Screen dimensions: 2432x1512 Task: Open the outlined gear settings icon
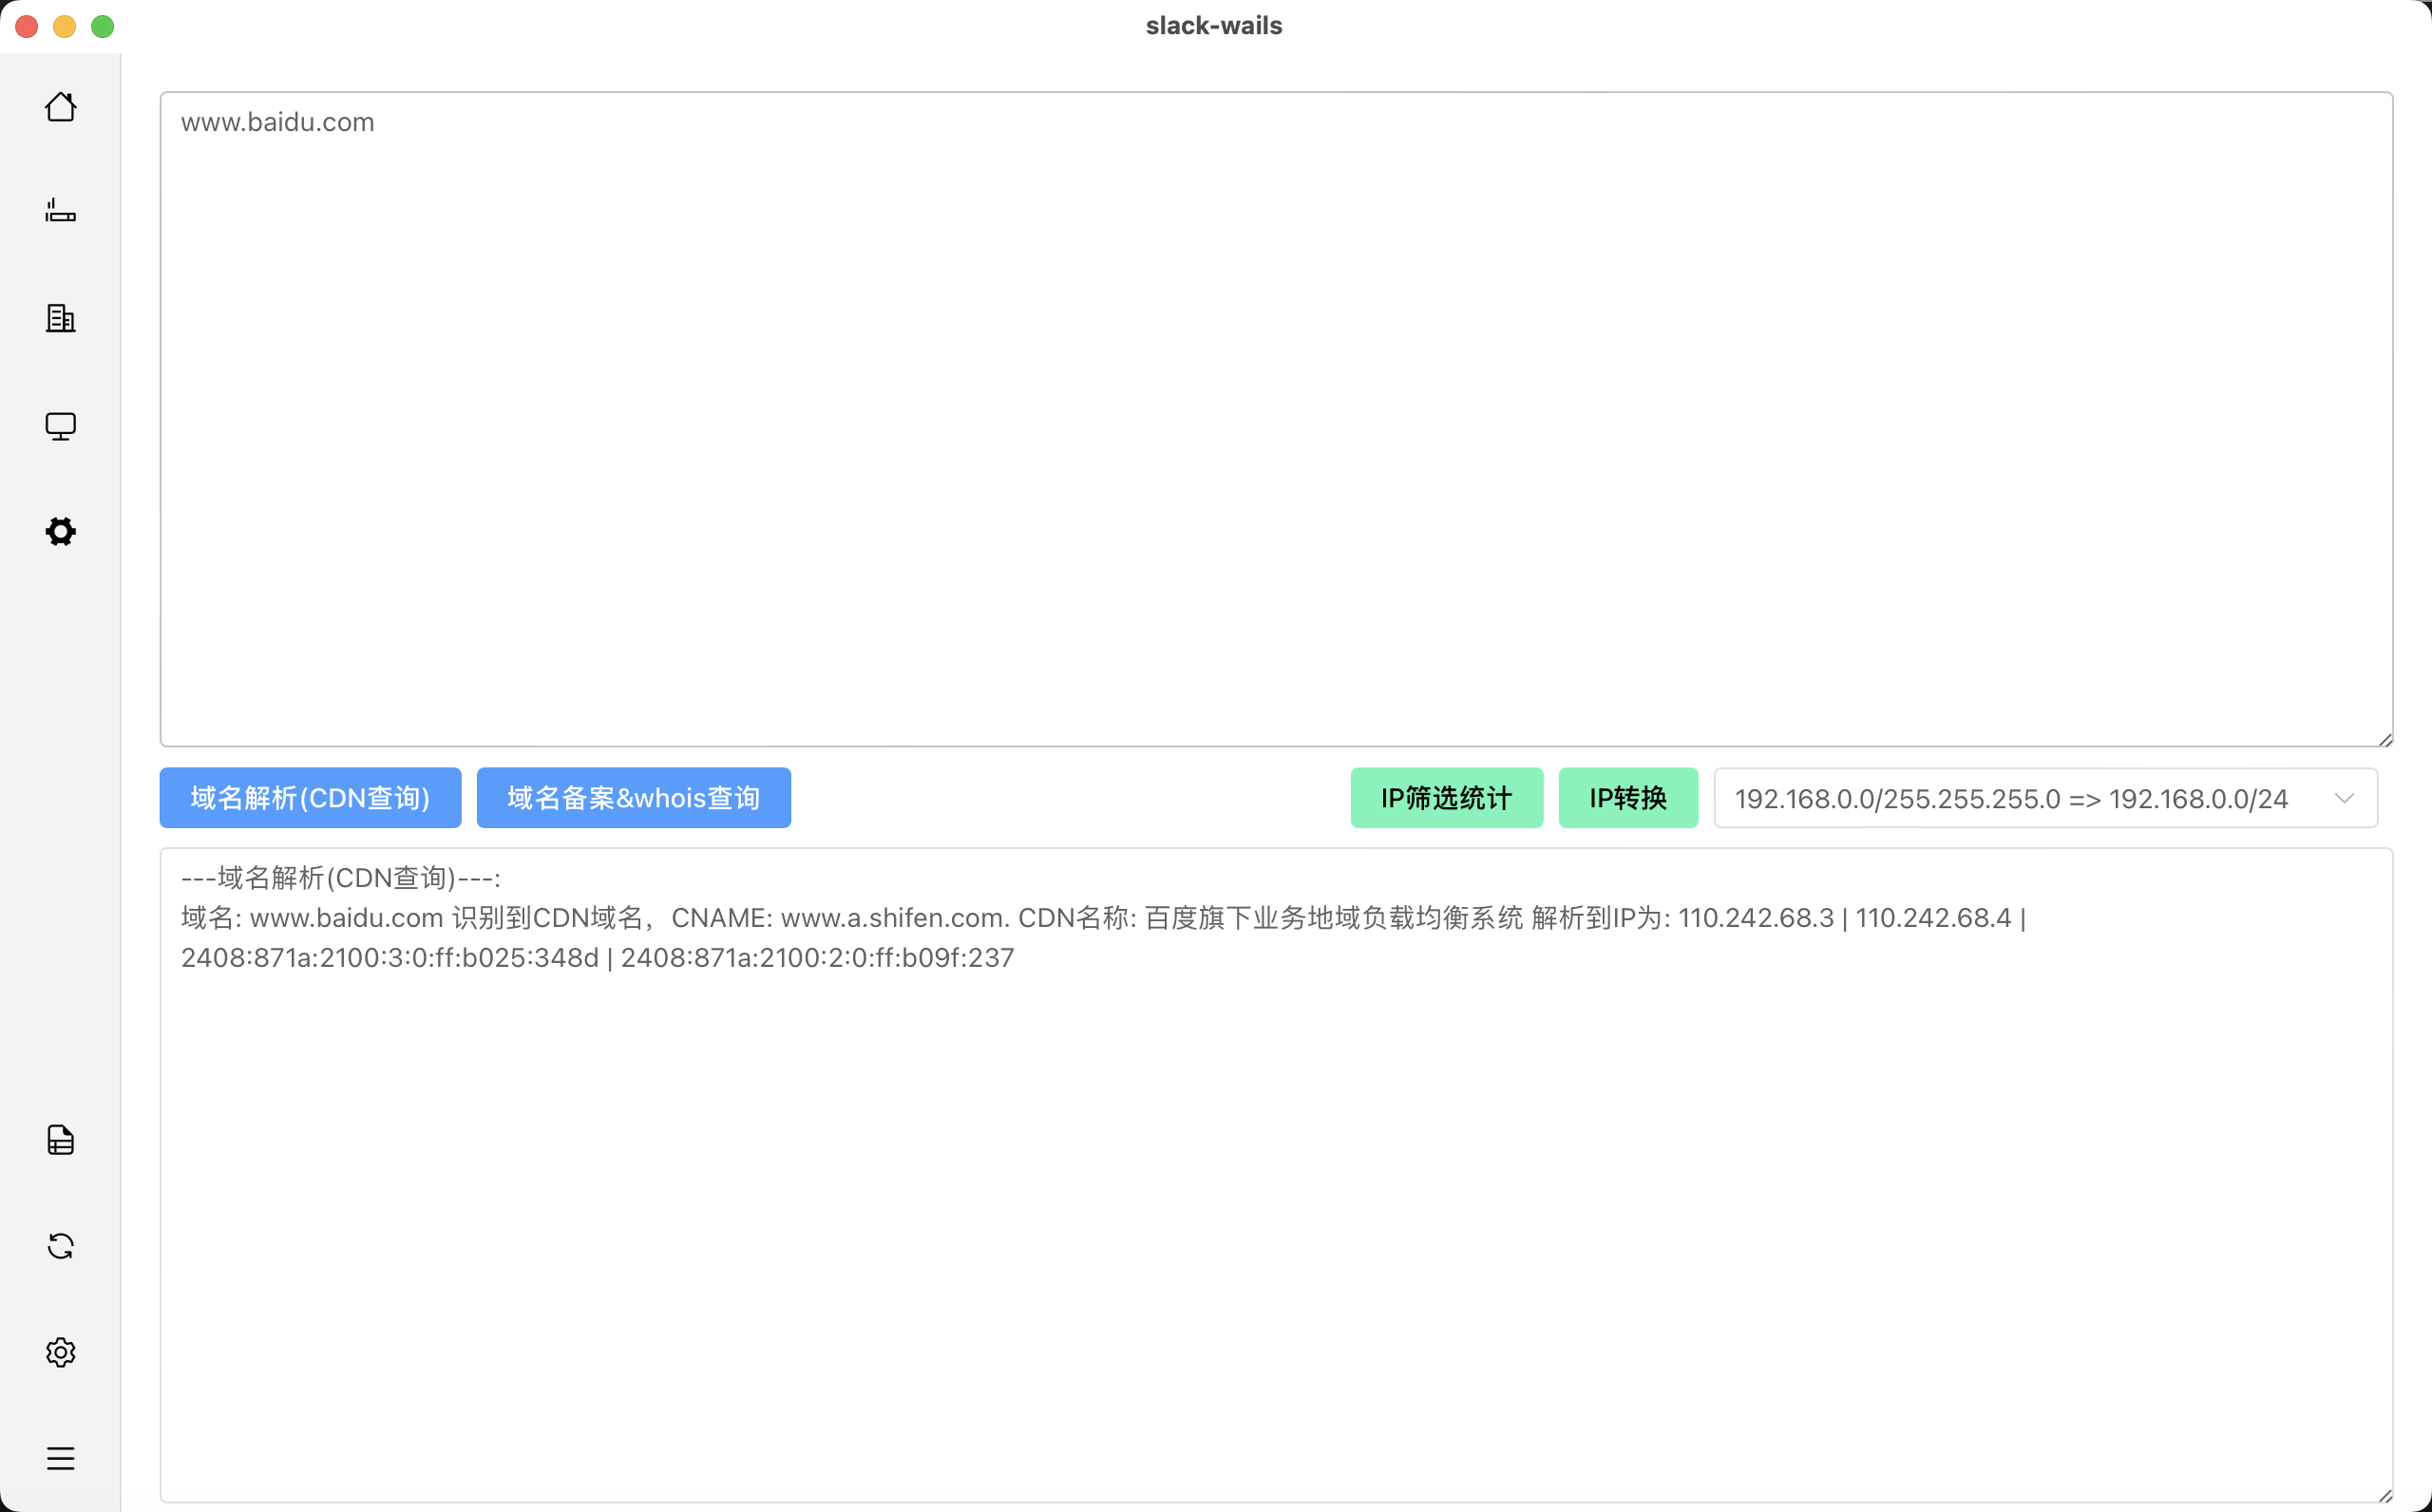(x=60, y=1352)
